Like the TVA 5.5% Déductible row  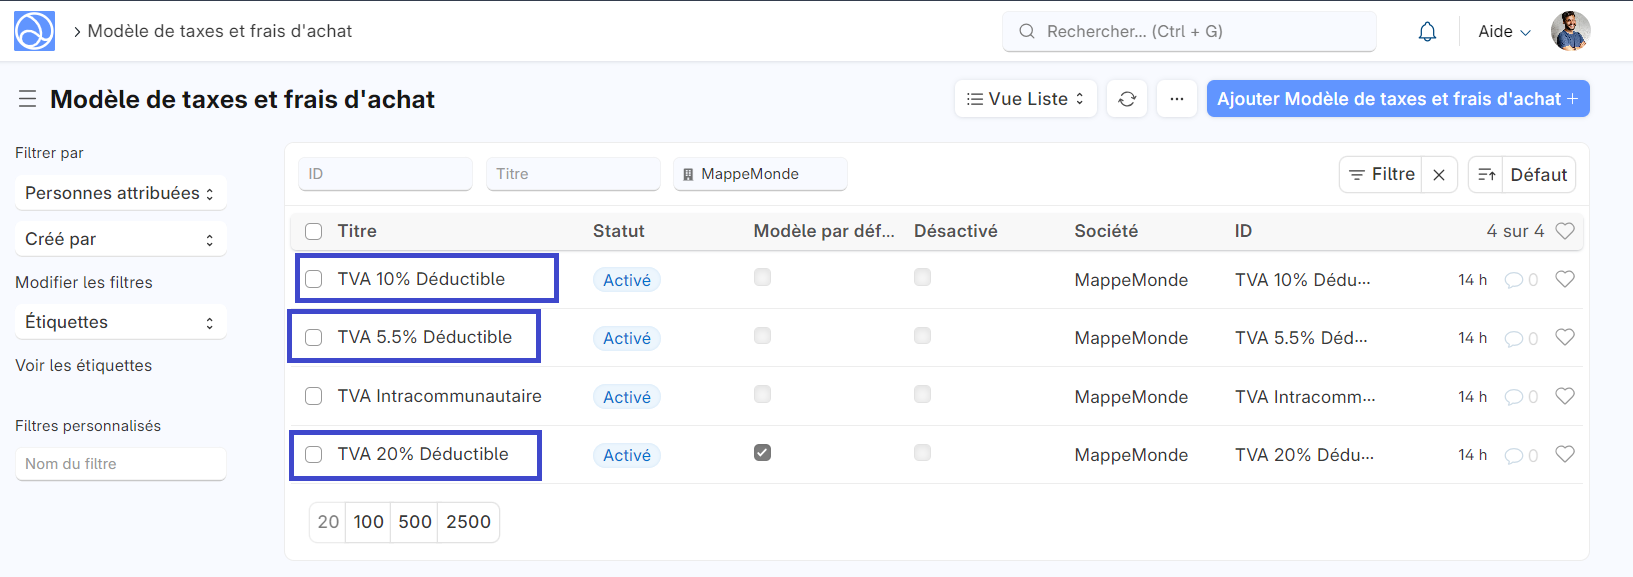[1565, 337]
